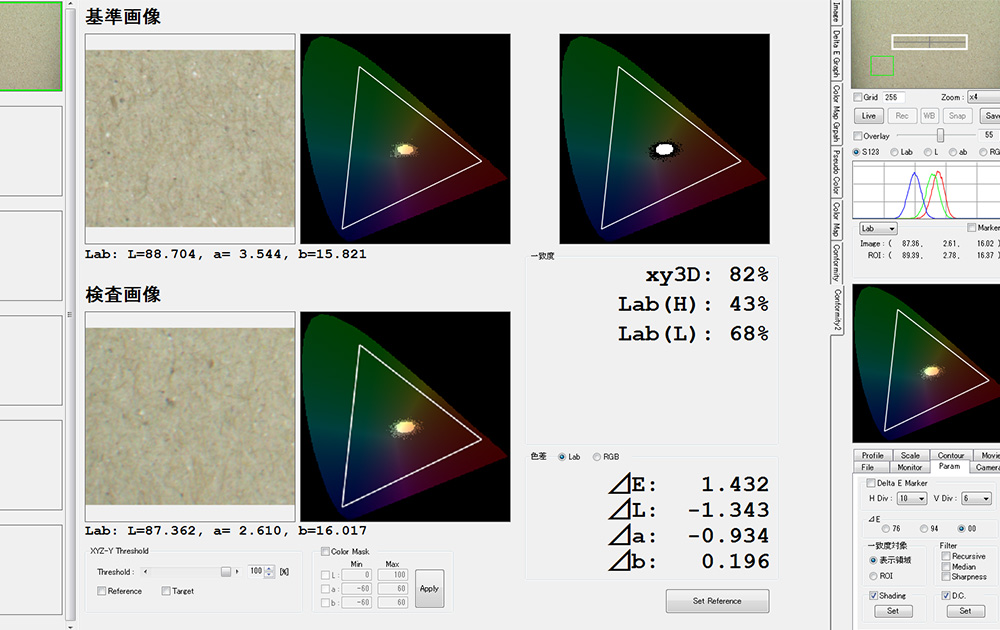Switch to the Color Map Graph vertical tab
Screen dimensions: 1000x630
[x=836, y=114]
